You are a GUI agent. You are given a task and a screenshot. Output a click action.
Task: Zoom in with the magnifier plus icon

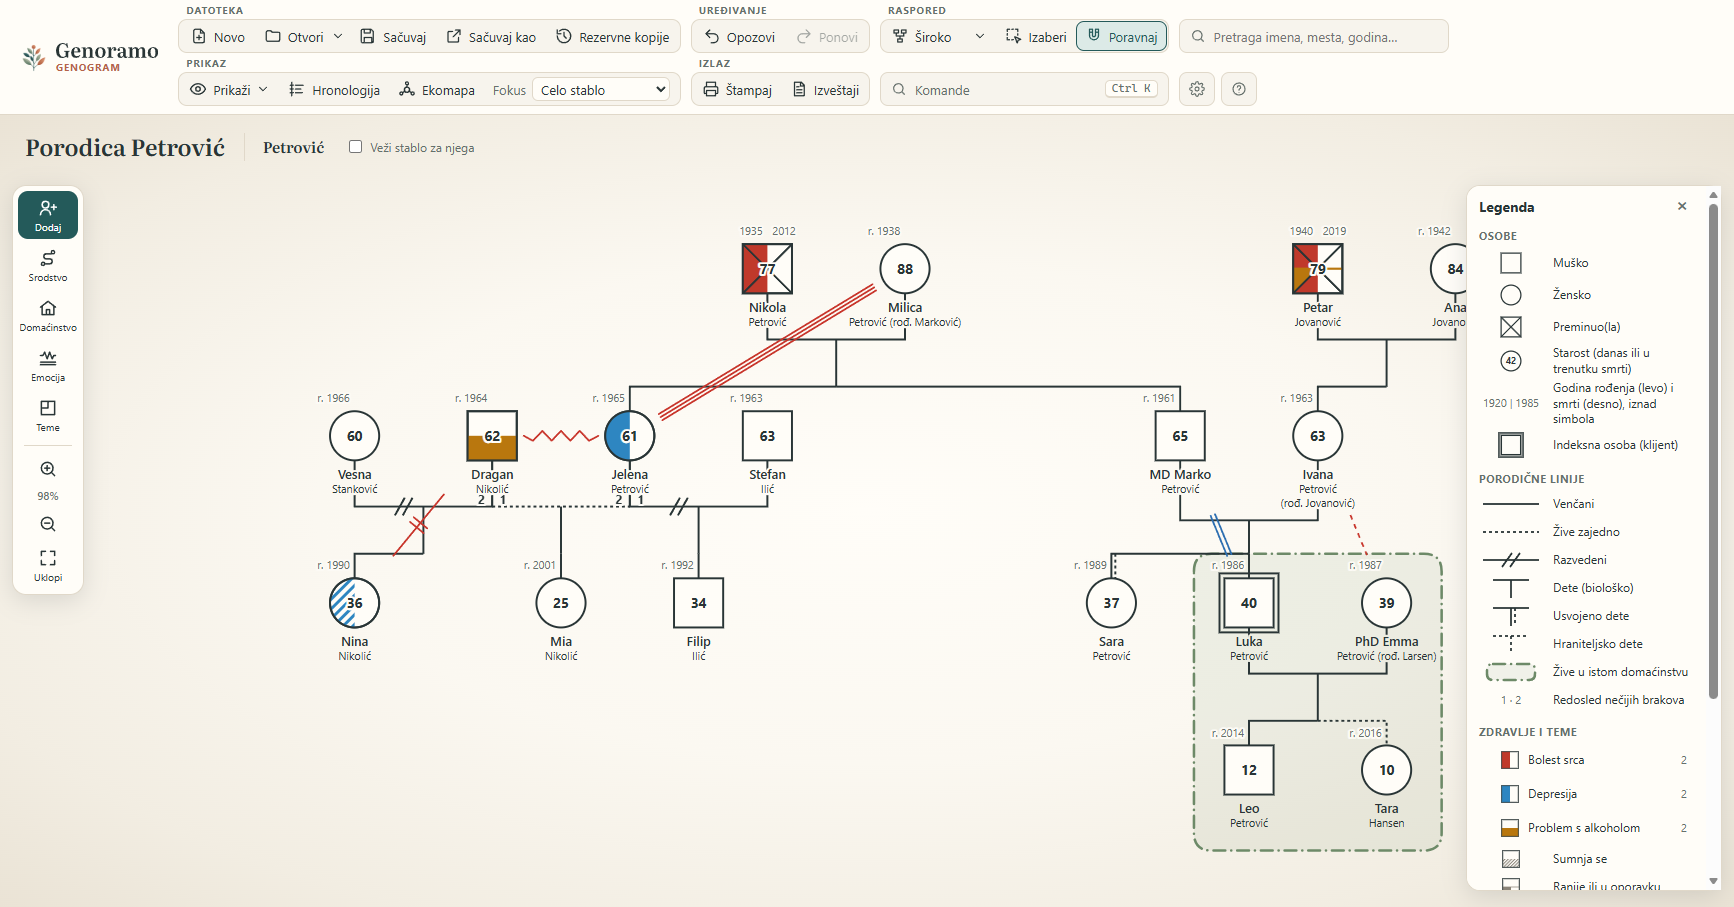click(48, 469)
